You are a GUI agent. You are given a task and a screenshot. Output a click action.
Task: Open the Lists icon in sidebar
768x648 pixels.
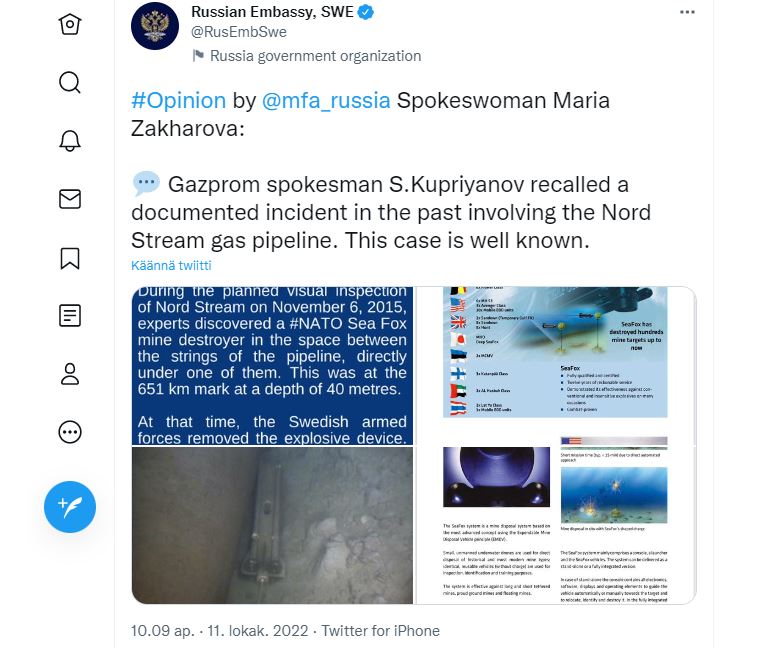[70, 315]
